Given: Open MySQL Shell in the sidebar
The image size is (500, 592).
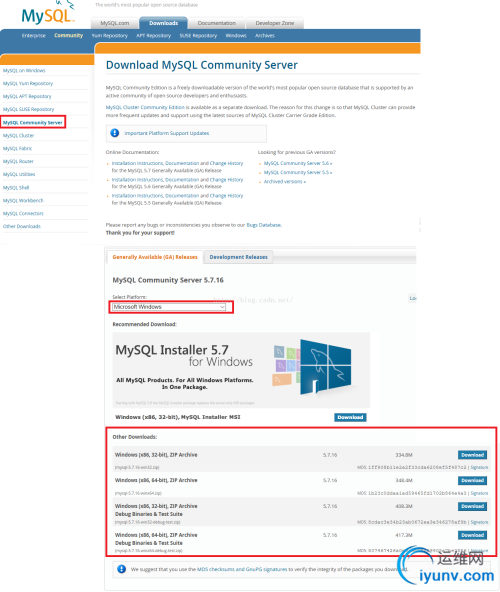Looking at the screenshot, I should click(x=16, y=188).
